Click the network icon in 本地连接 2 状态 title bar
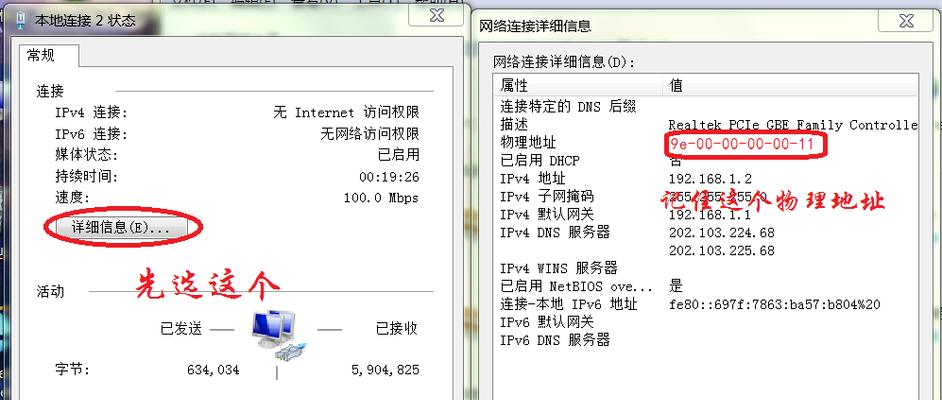This screenshot has width=942, height=400. point(20,20)
